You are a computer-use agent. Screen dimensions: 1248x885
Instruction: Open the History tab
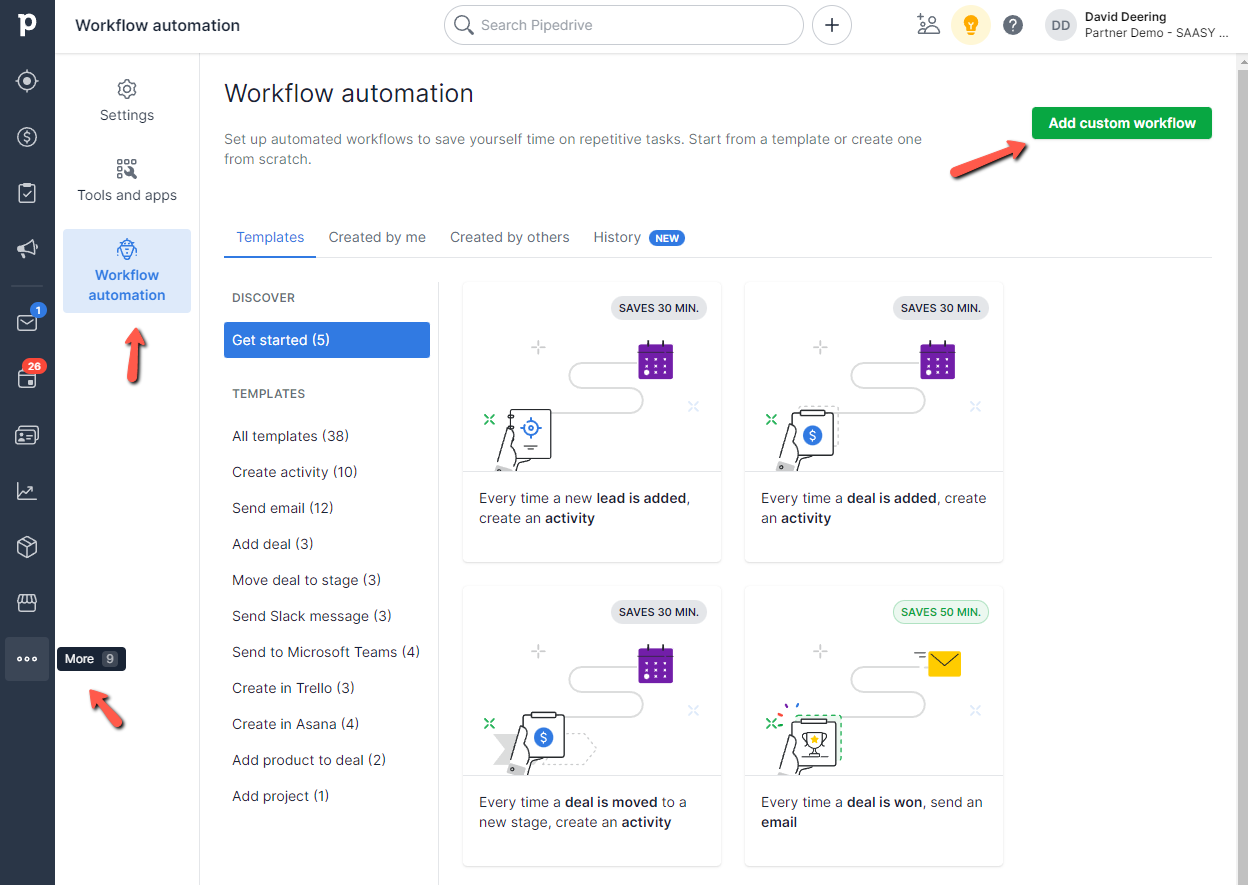point(617,237)
